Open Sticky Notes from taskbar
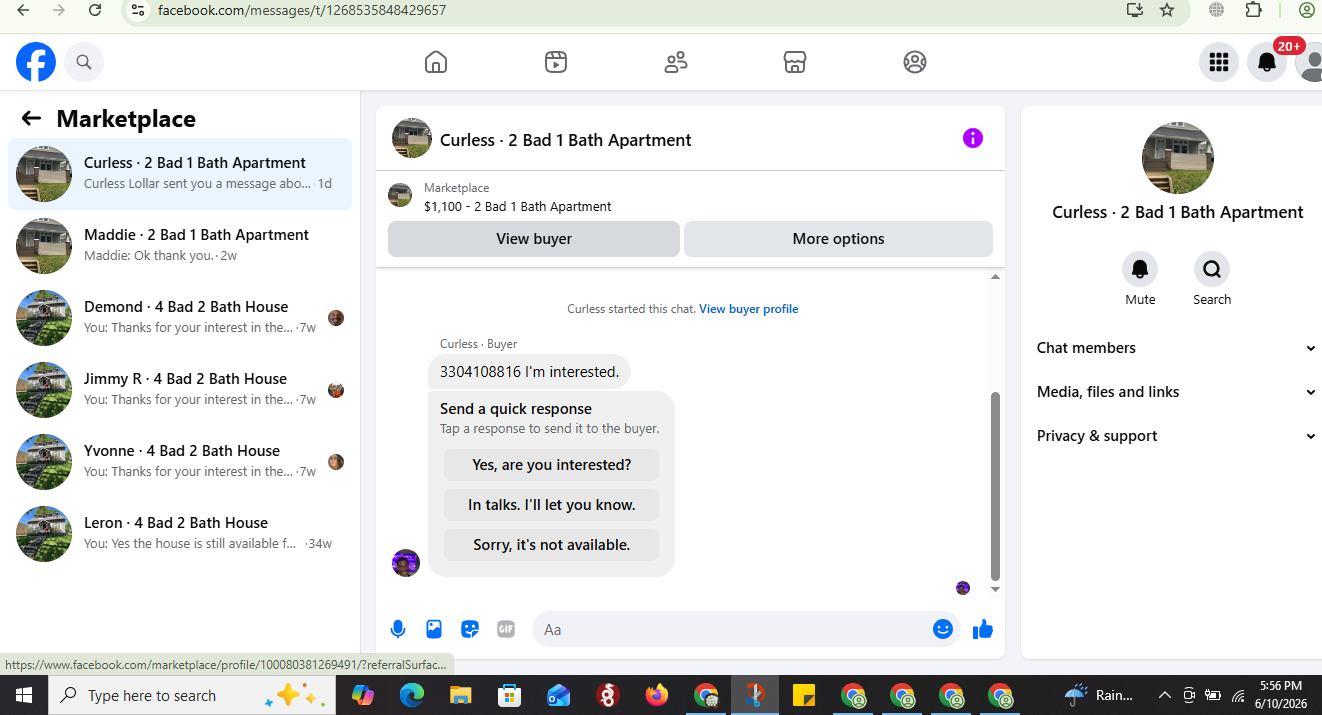This screenshot has height=715, width=1322. point(804,695)
